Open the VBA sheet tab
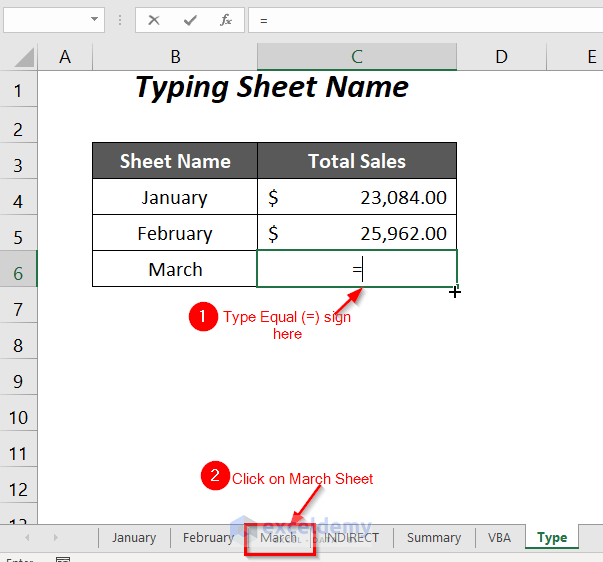This screenshot has height=562, width=603. tap(499, 537)
